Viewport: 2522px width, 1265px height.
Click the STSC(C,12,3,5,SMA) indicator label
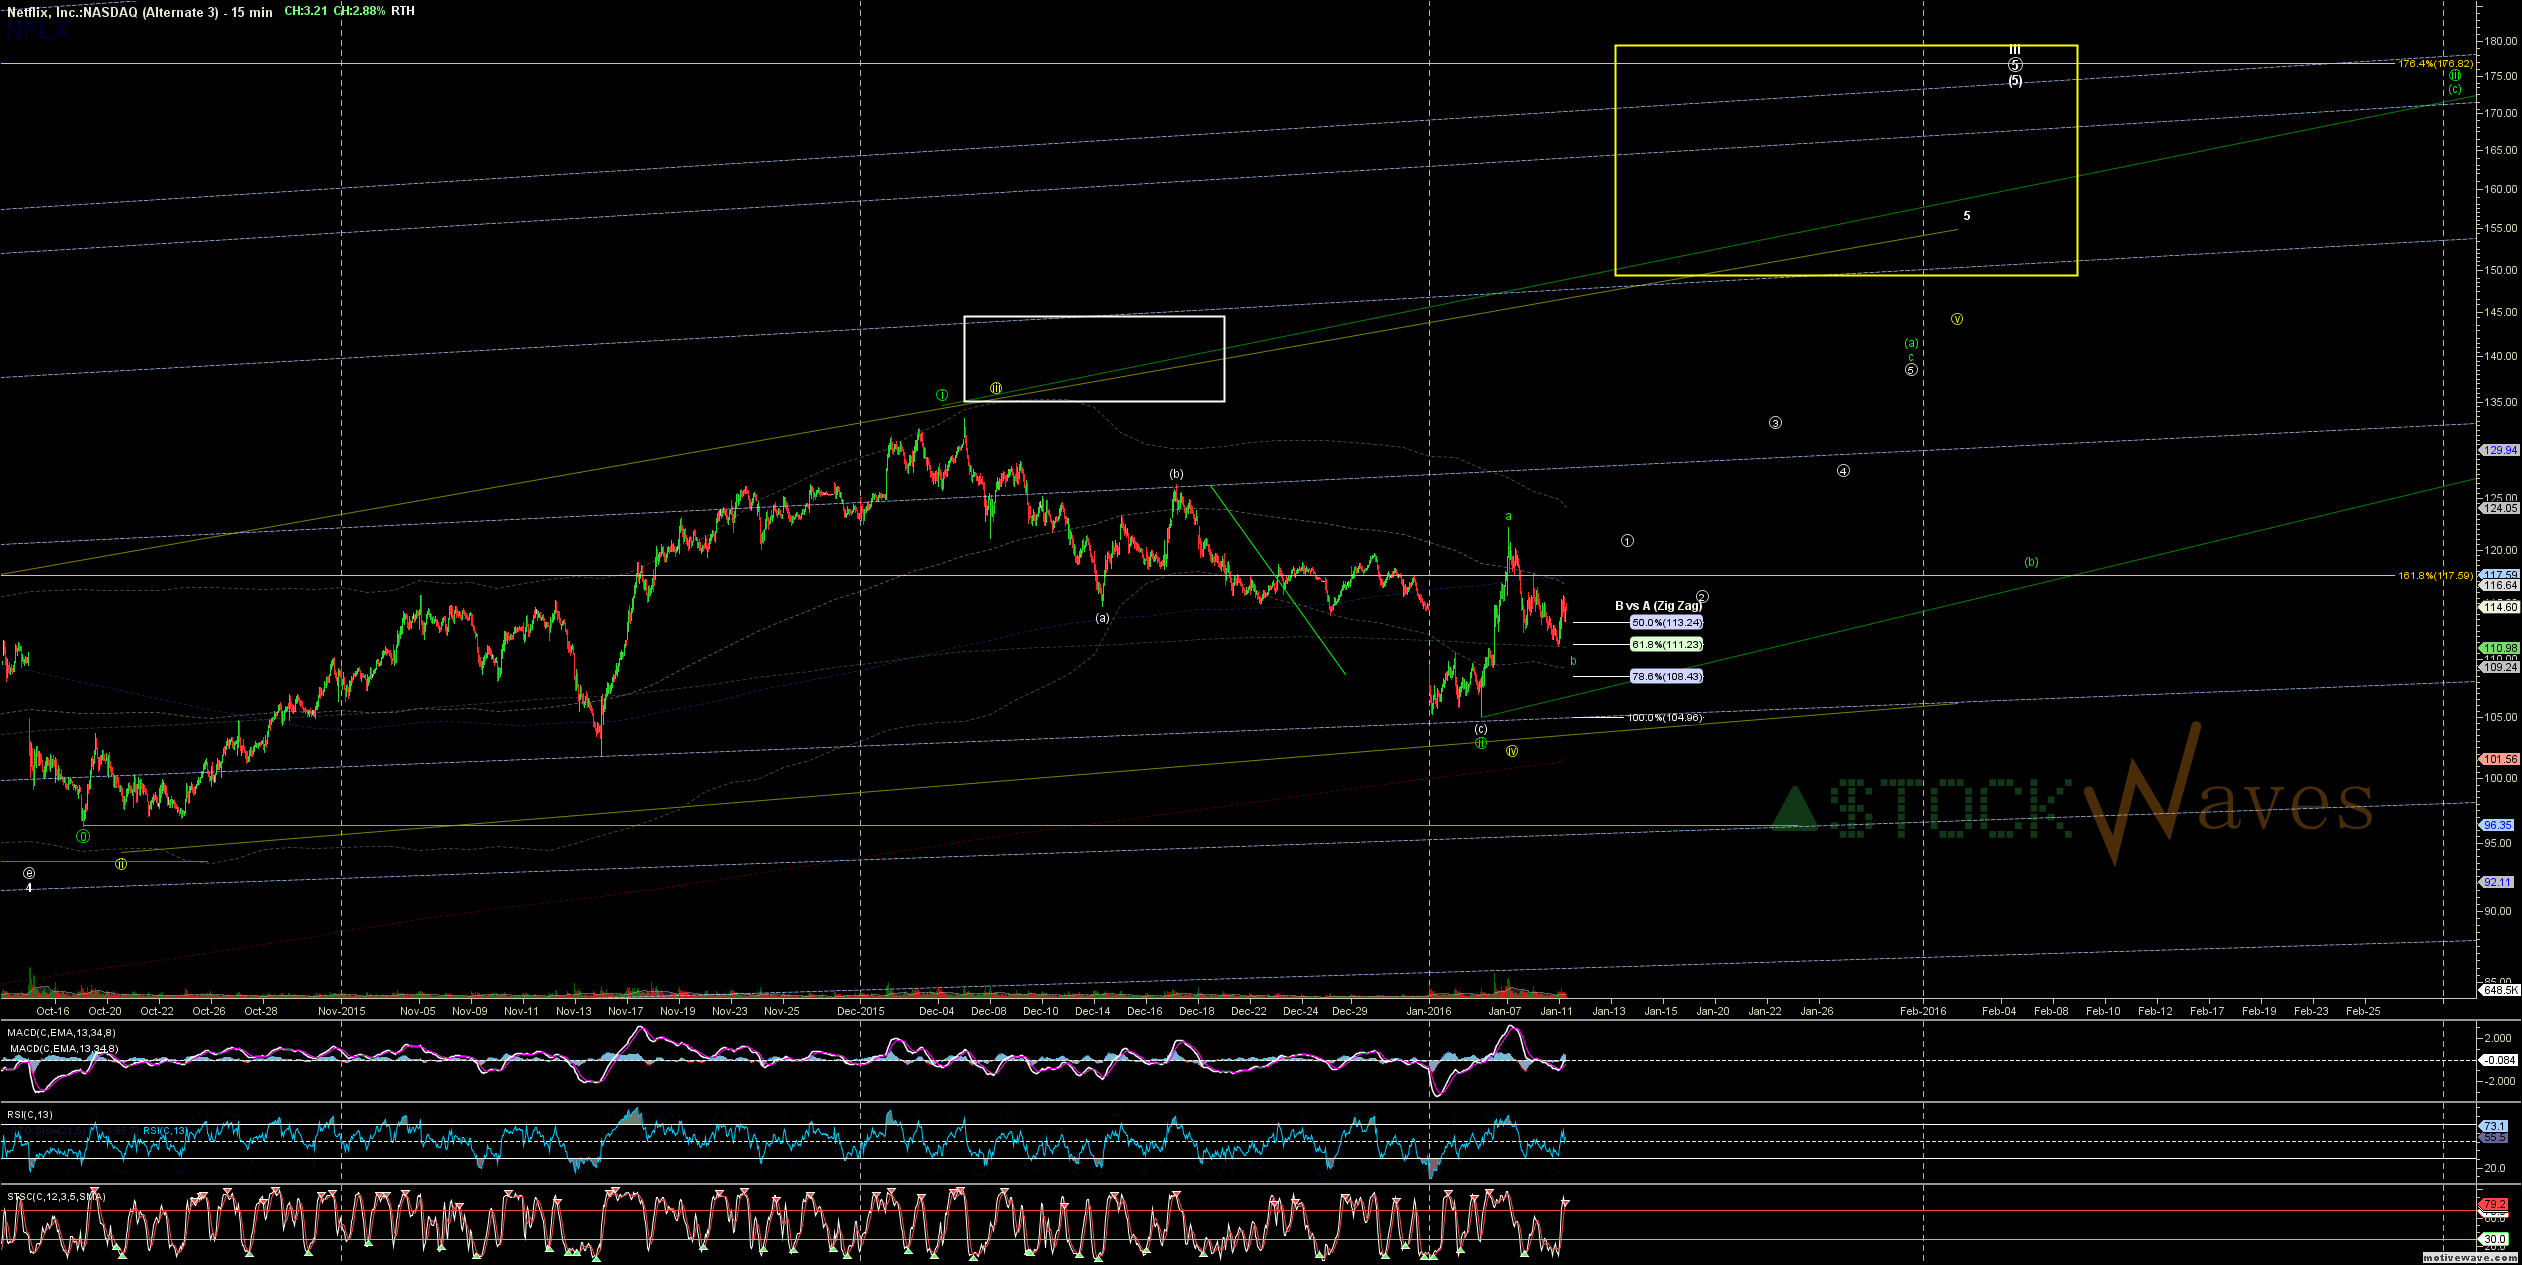[56, 1197]
